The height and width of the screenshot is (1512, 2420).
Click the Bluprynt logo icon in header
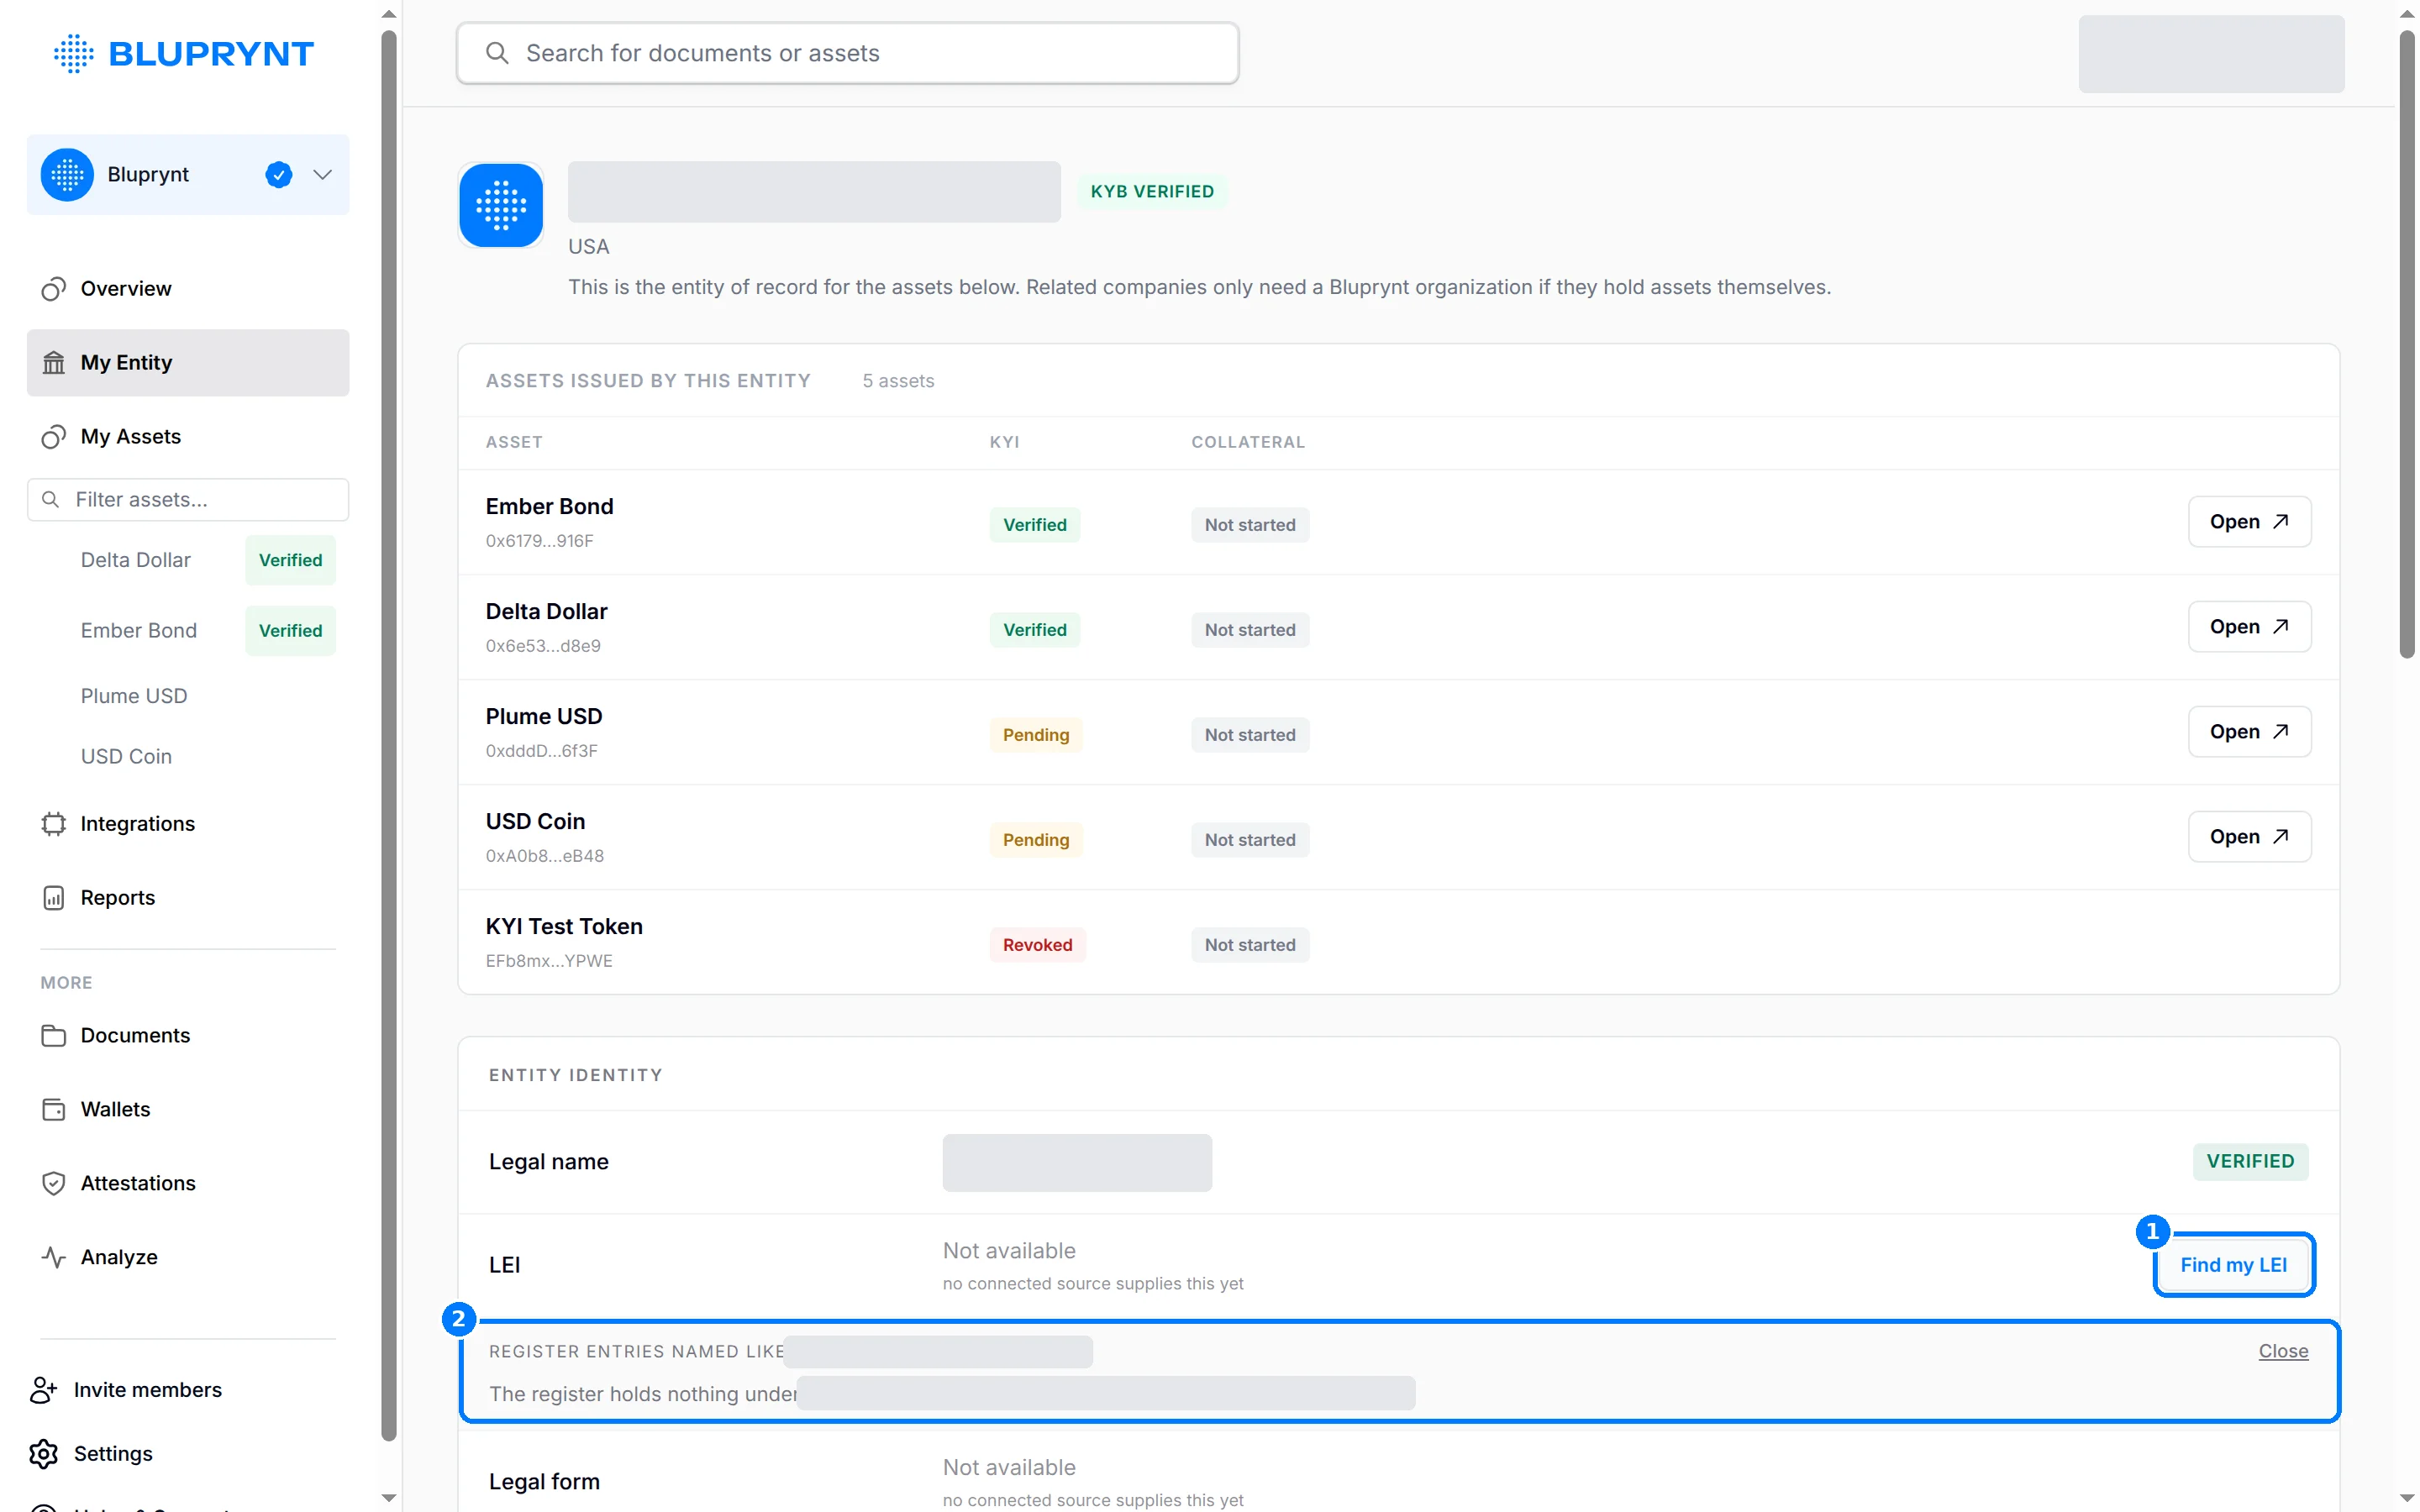(73, 53)
